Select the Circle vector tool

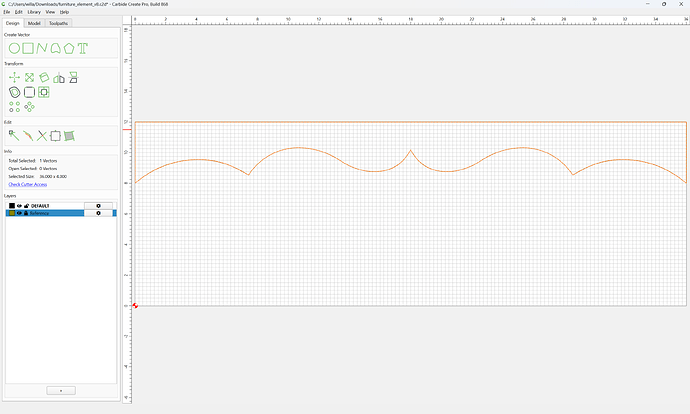point(15,48)
